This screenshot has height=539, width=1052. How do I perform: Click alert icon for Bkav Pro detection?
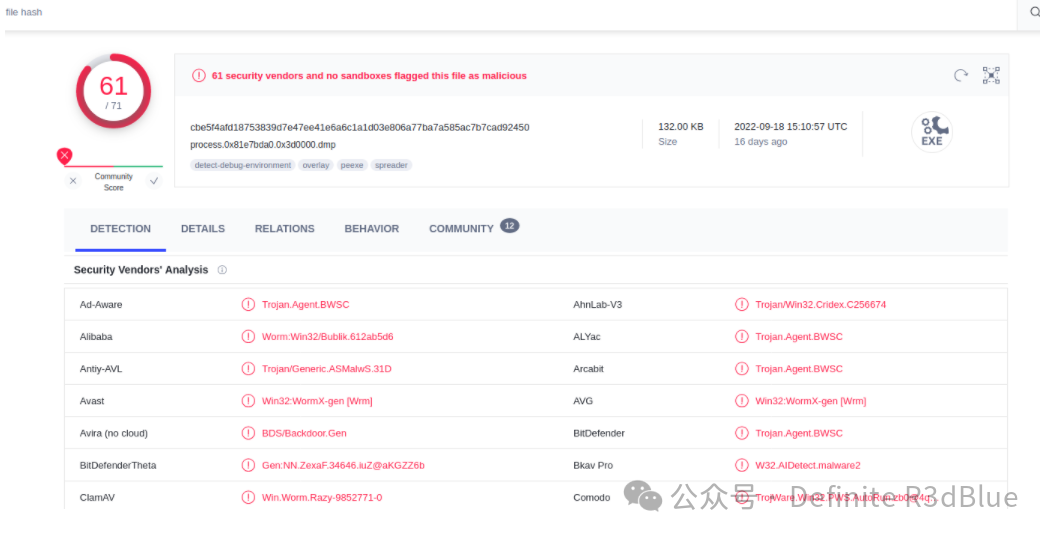click(741, 466)
